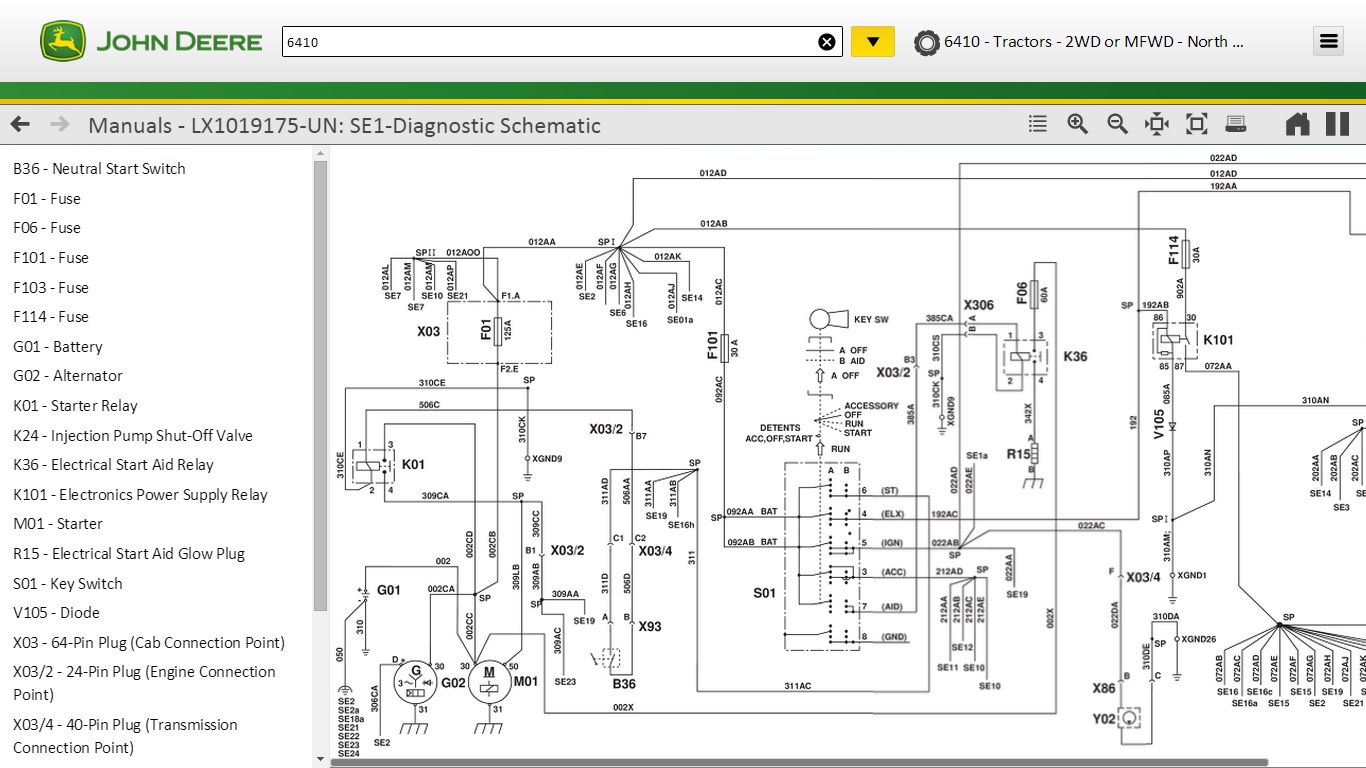This screenshot has height=768, width=1366.
Task: Click the G01 battery symbol in schematic
Action: point(363,594)
